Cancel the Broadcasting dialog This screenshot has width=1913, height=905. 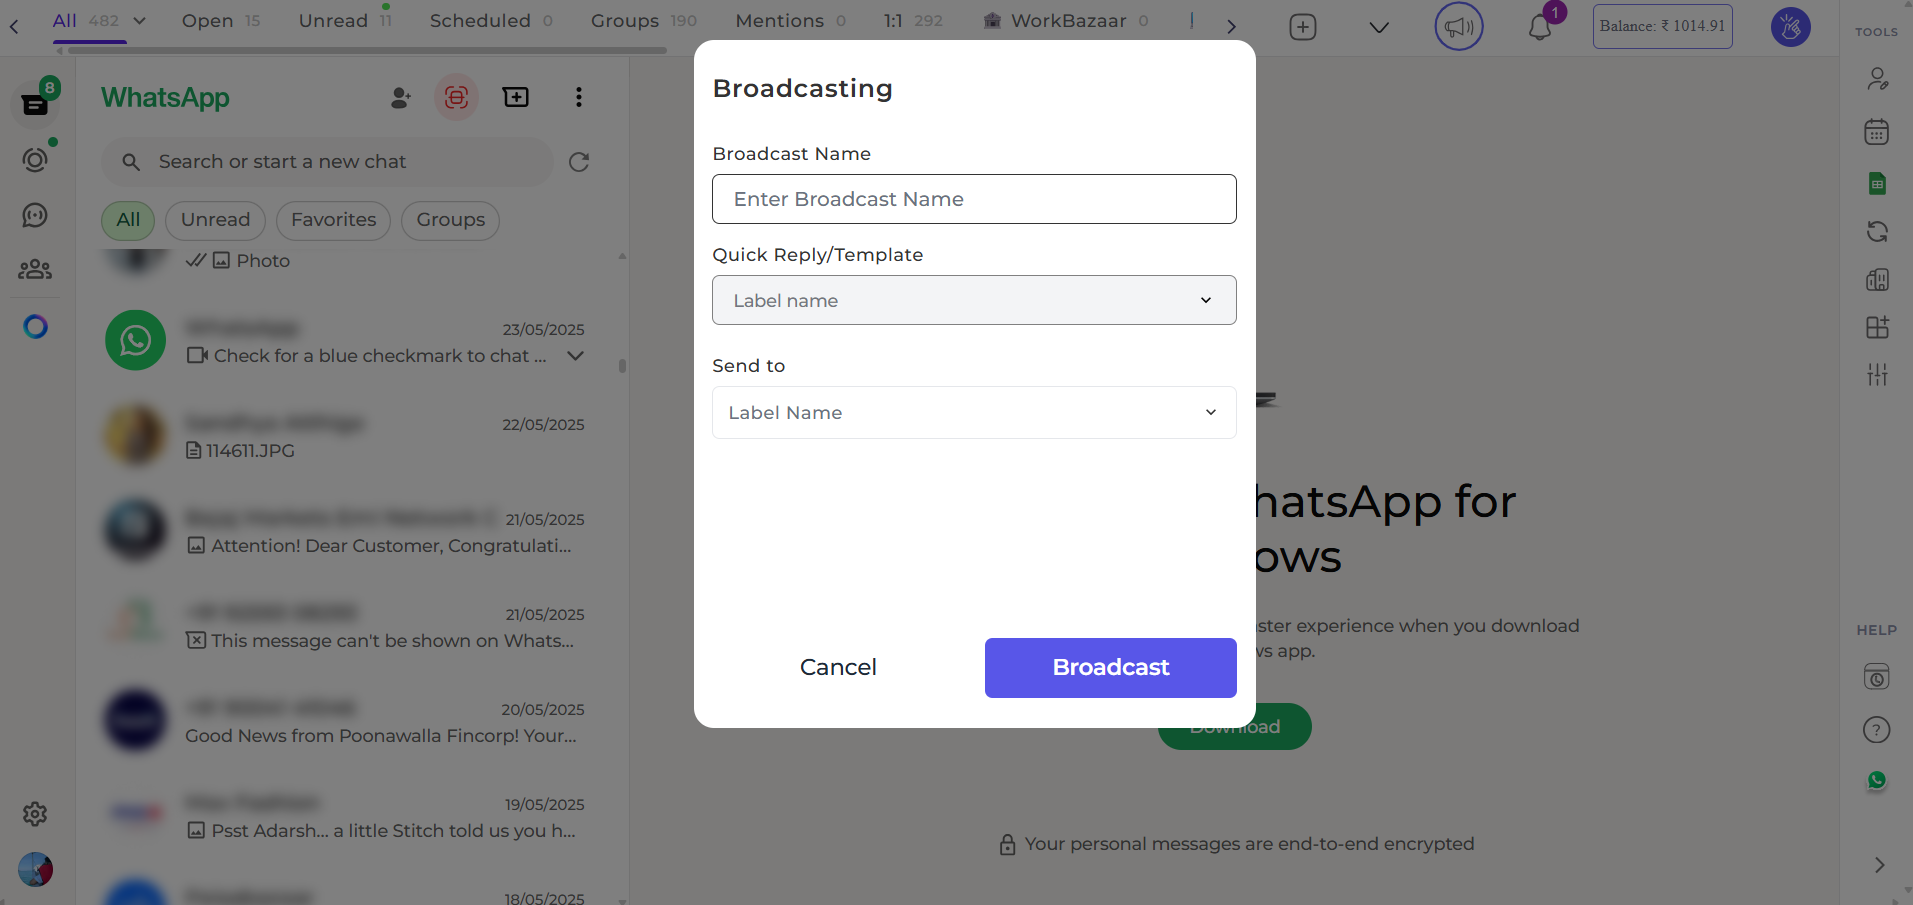click(x=837, y=667)
